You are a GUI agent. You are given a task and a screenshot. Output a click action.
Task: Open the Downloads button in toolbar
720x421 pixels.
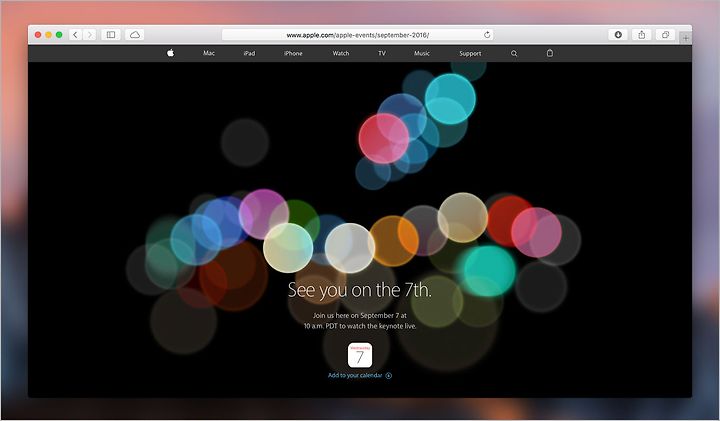point(618,34)
